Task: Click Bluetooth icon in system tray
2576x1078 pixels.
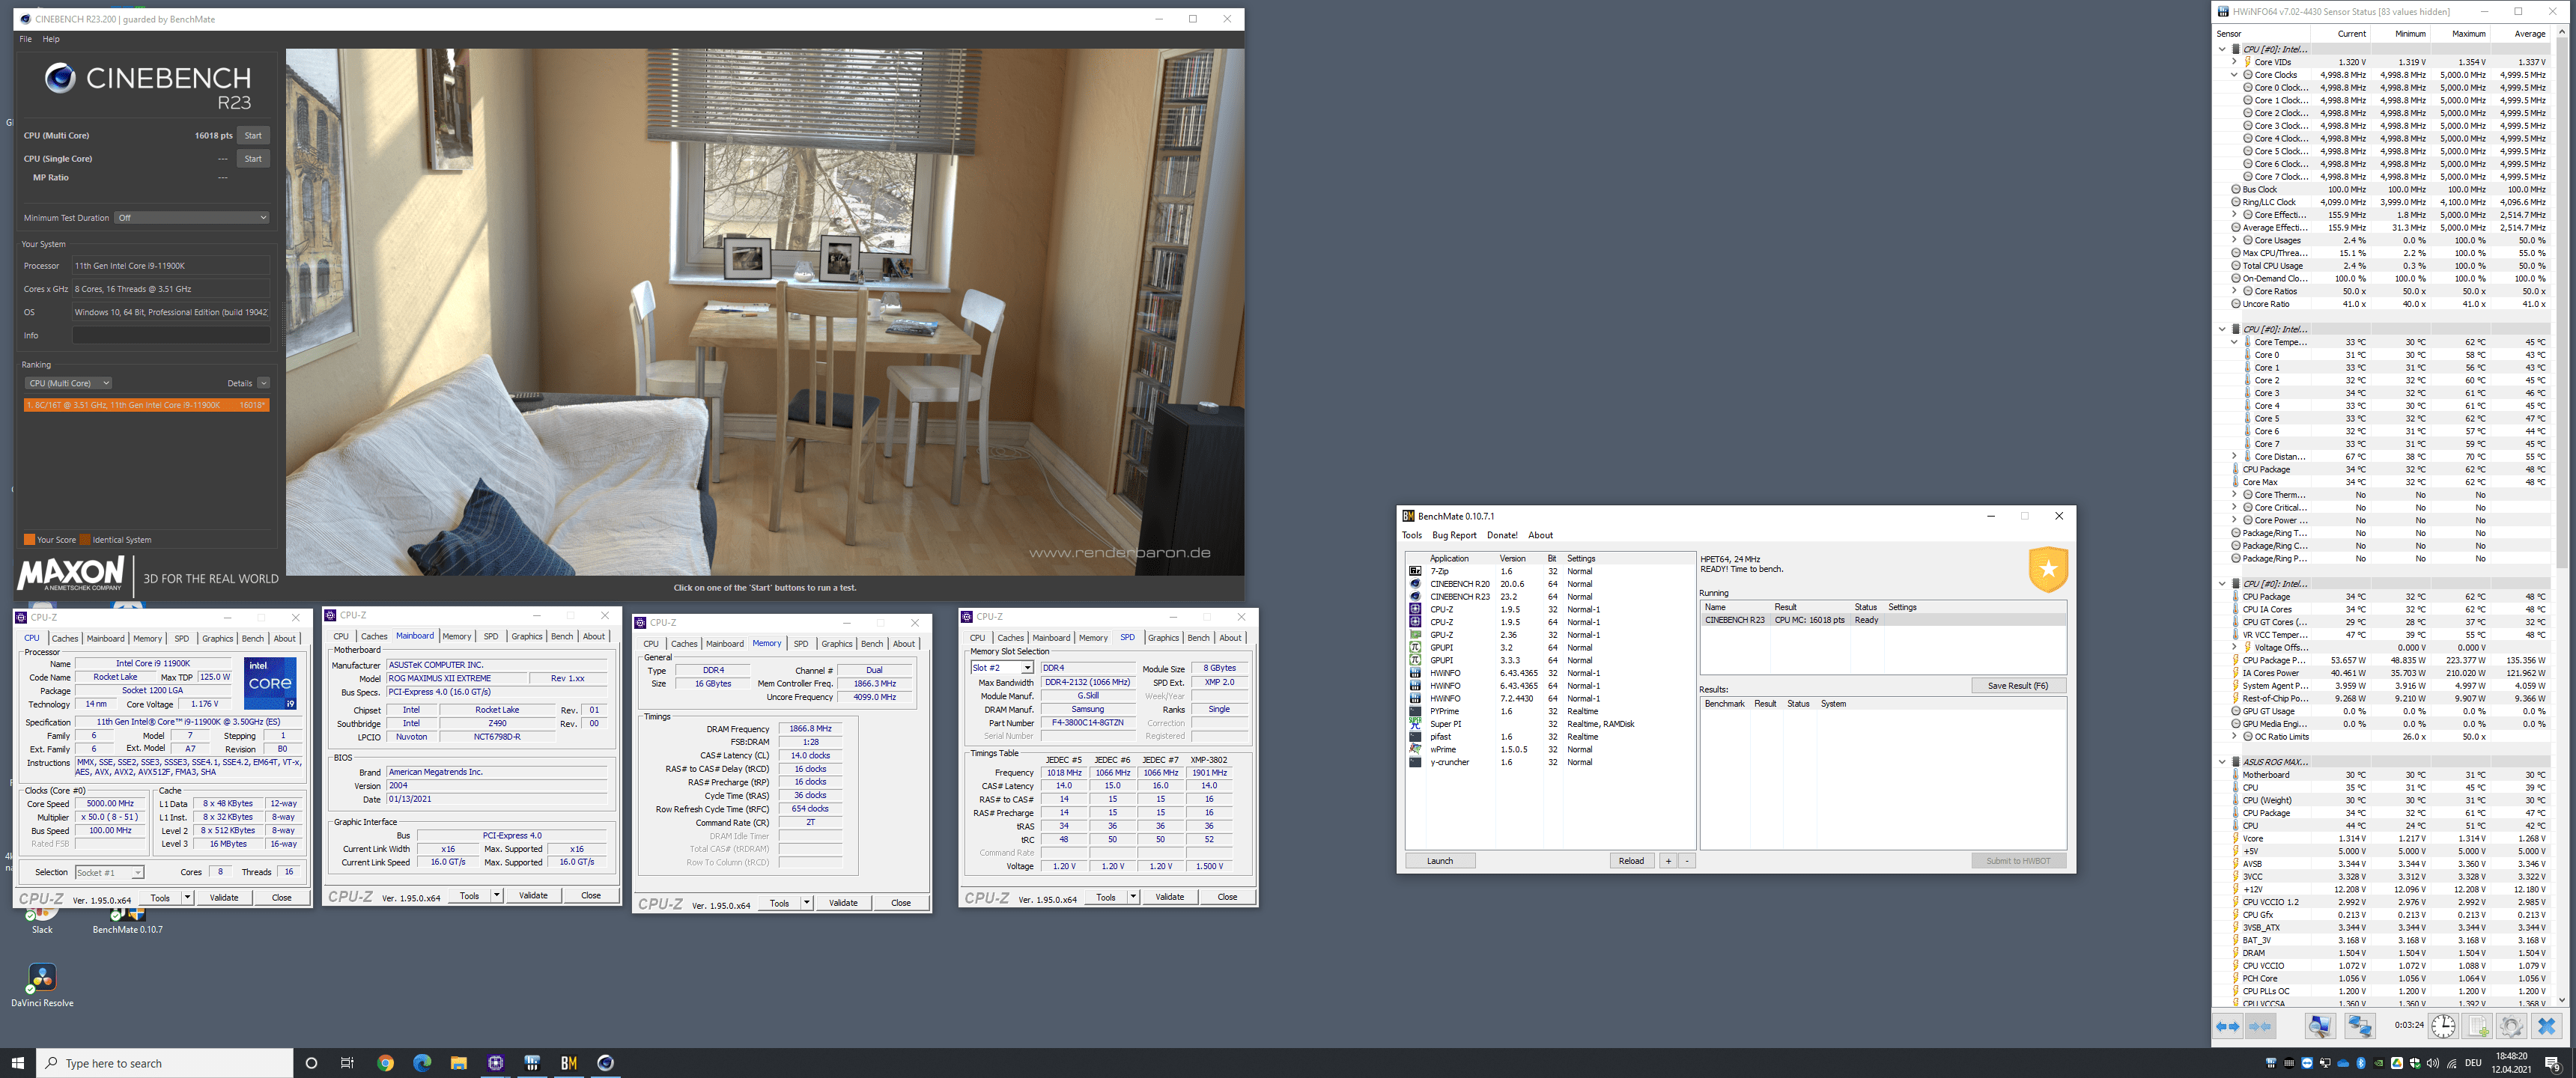Action: click(2361, 1063)
